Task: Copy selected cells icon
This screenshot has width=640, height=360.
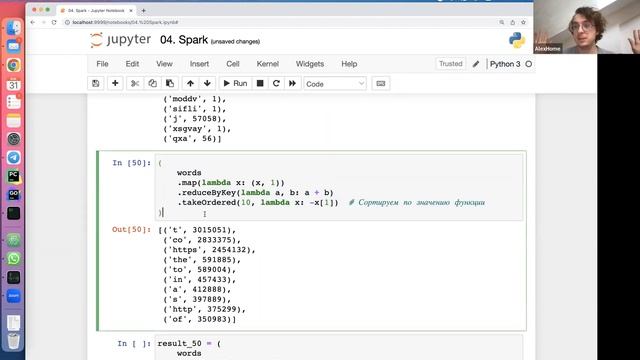Action: click(152, 83)
